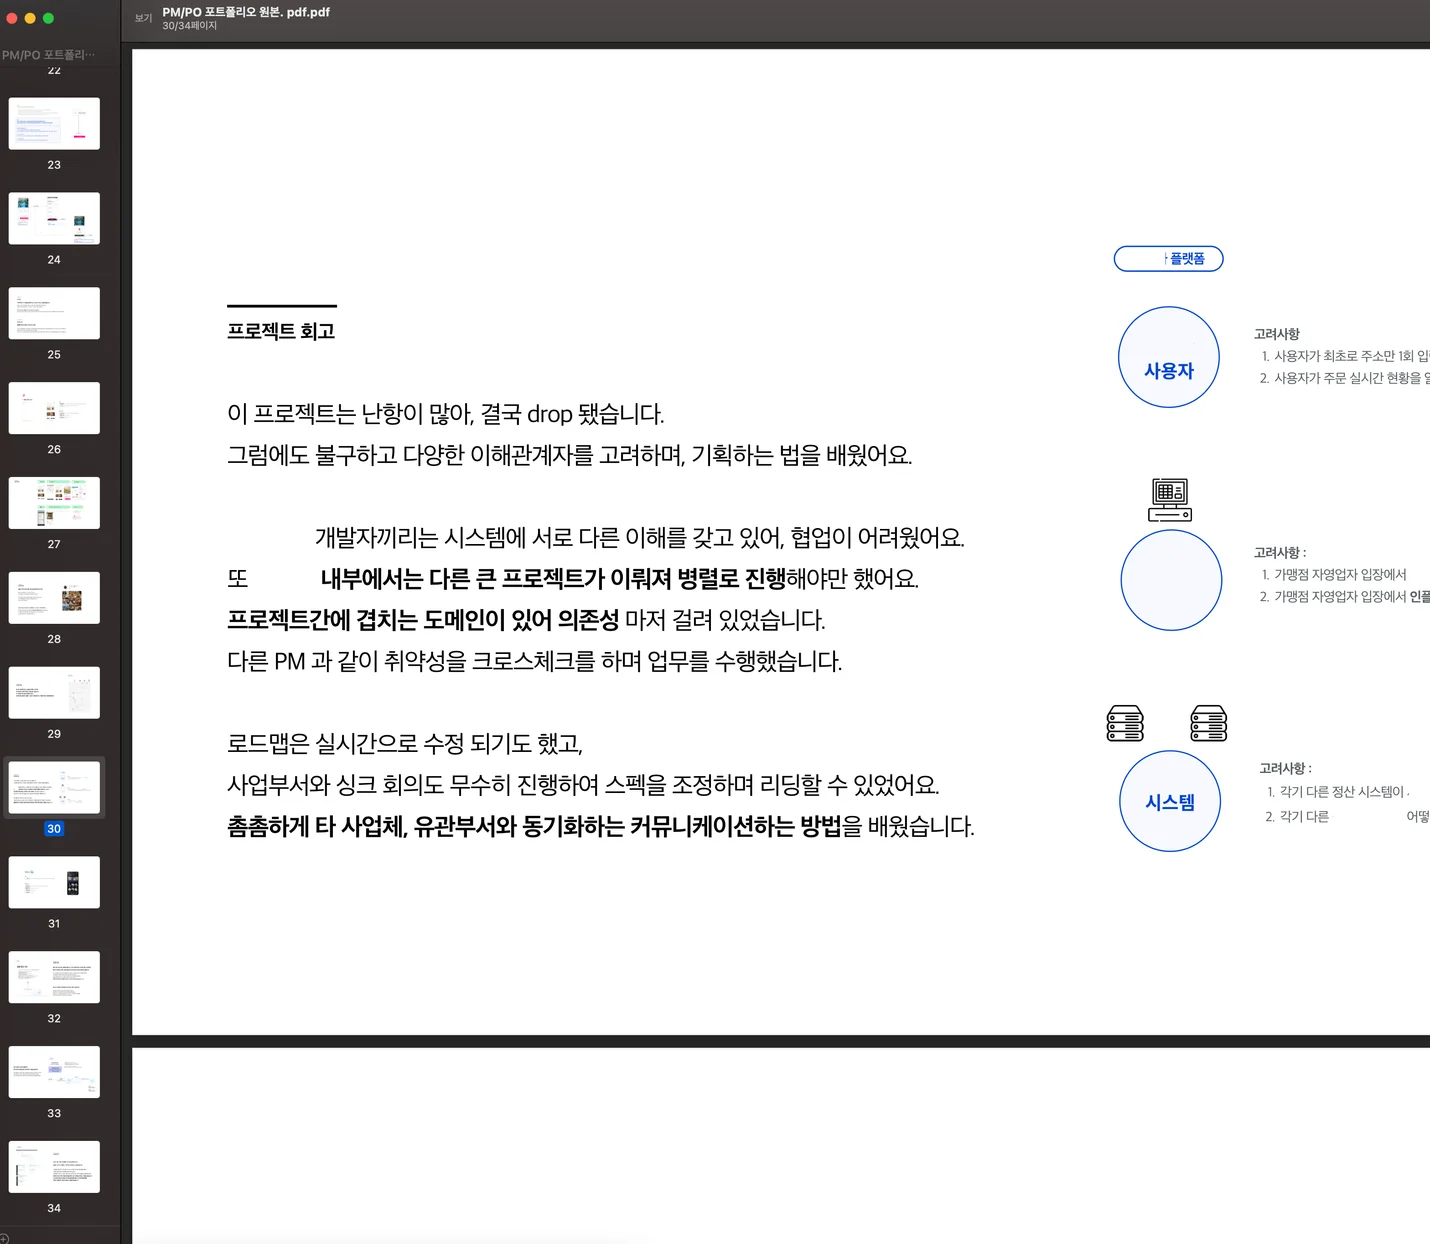The image size is (1430, 1244).
Task: Jump to page 25 via its thumbnail
Action: pyautogui.click(x=53, y=312)
